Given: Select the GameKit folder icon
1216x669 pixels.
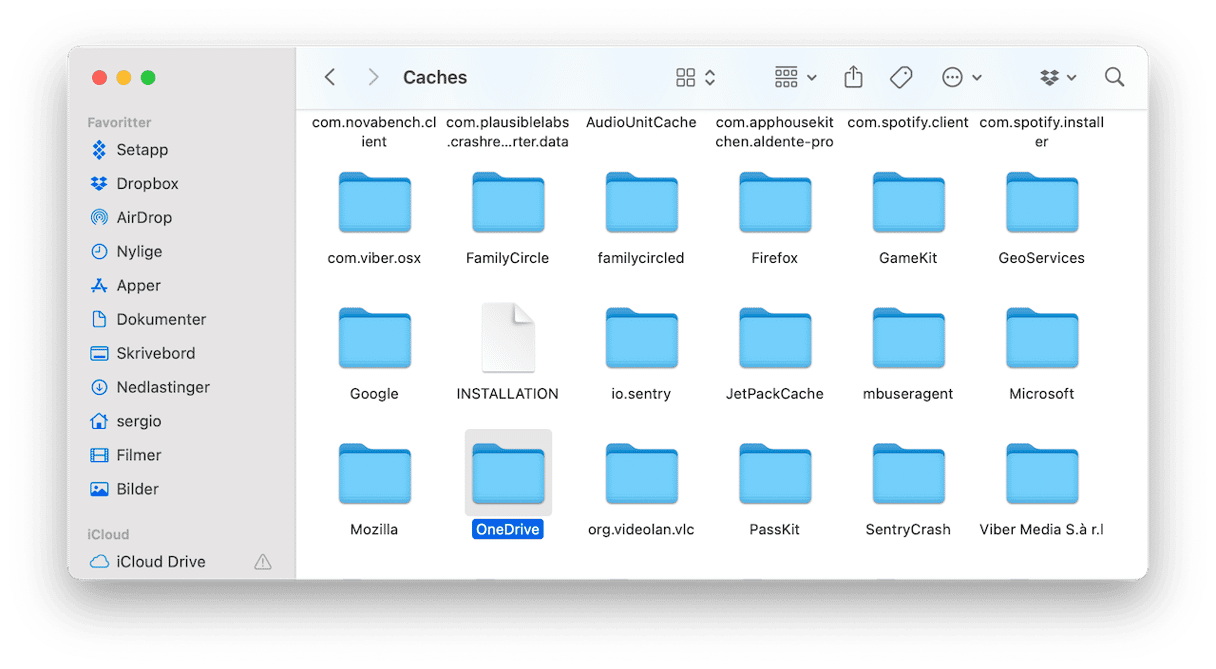Looking at the screenshot, I should click(x=908, y=203).
